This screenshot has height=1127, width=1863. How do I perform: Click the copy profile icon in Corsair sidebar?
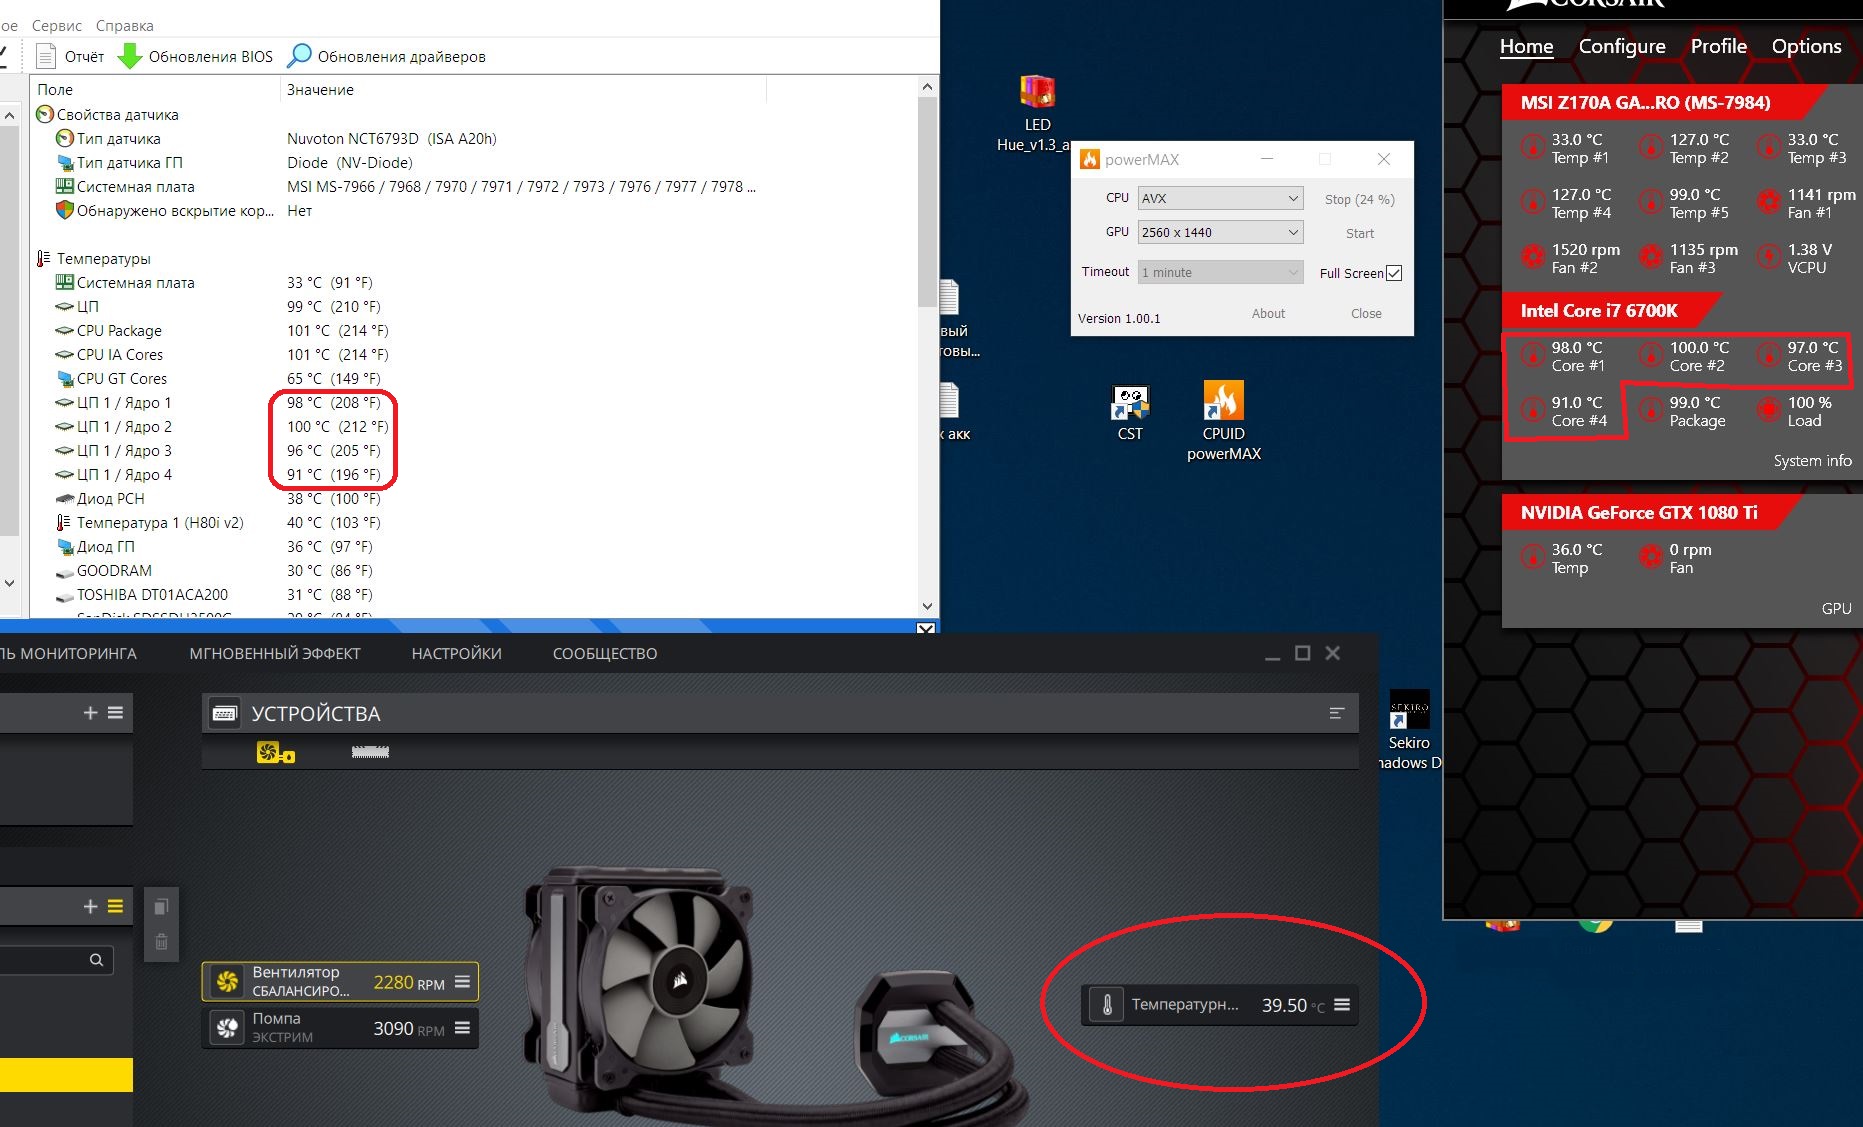tap(161, 907)
